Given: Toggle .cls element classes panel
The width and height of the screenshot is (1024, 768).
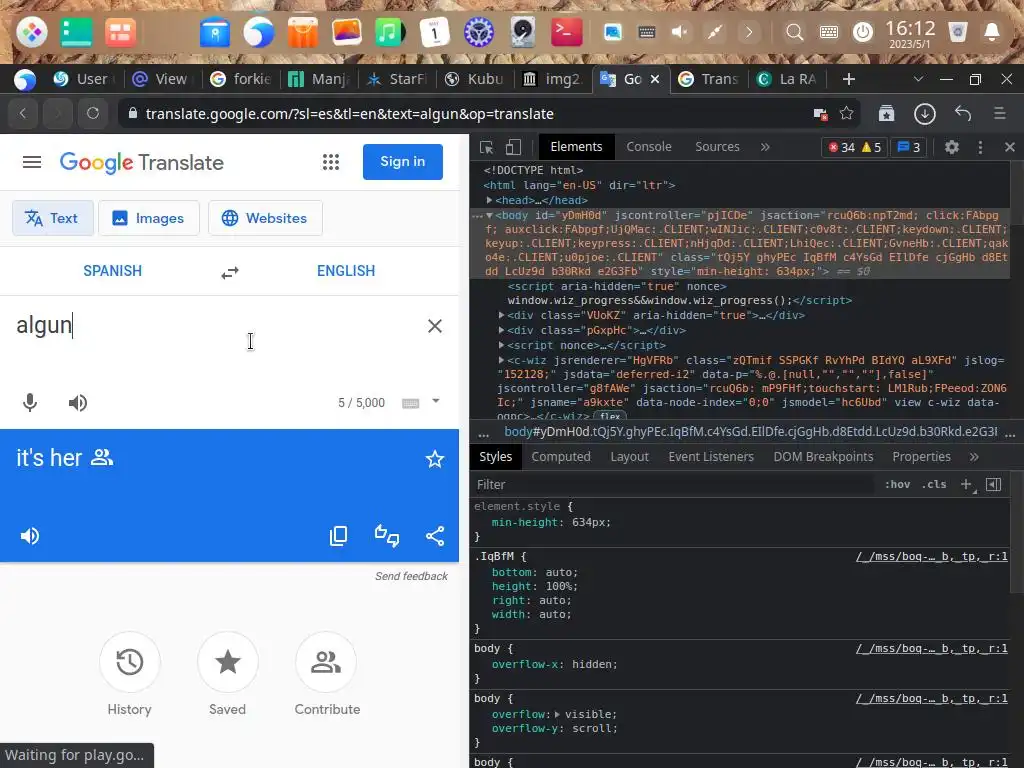Looking at the screenshot, I should [934, 485].
